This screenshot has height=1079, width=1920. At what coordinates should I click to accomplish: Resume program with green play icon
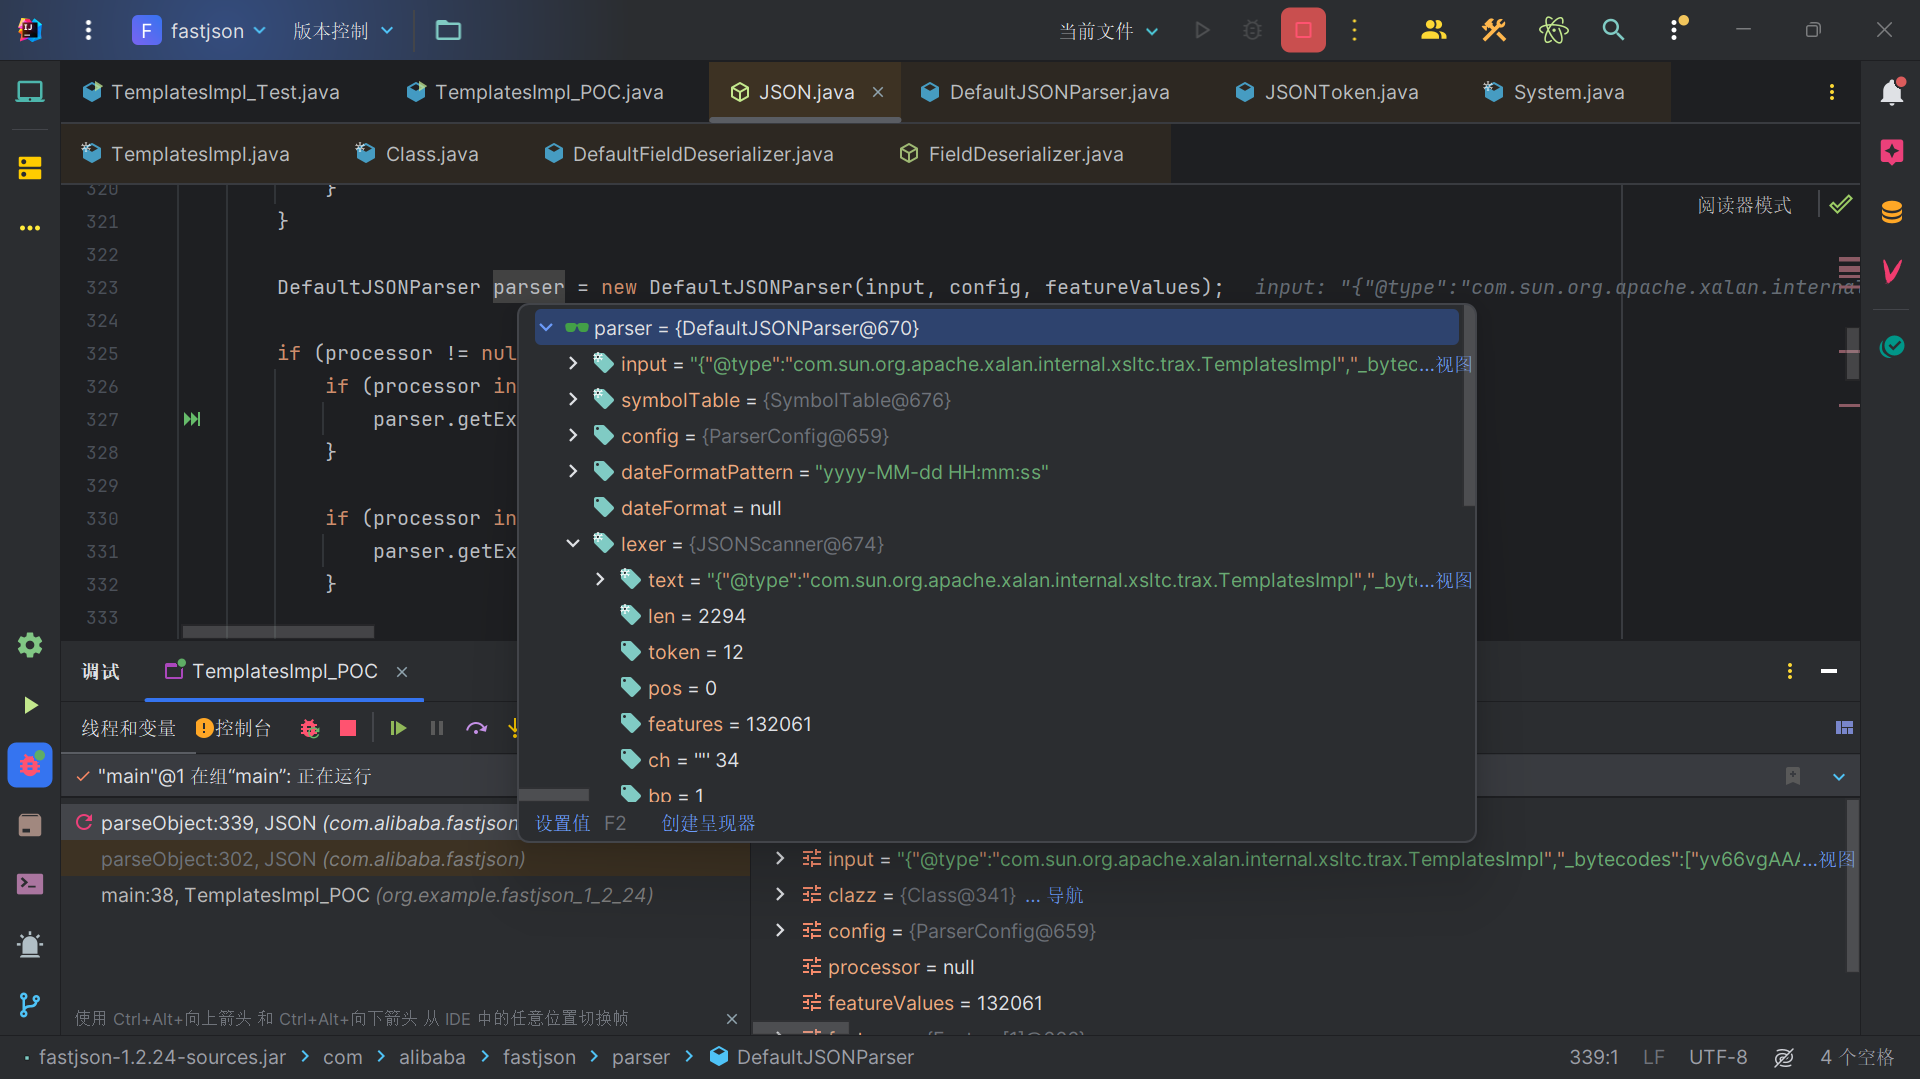398,728
